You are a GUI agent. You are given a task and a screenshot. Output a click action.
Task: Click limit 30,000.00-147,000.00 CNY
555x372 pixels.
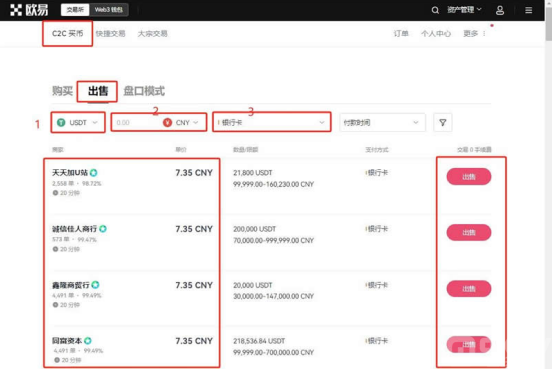click(273, 296)
